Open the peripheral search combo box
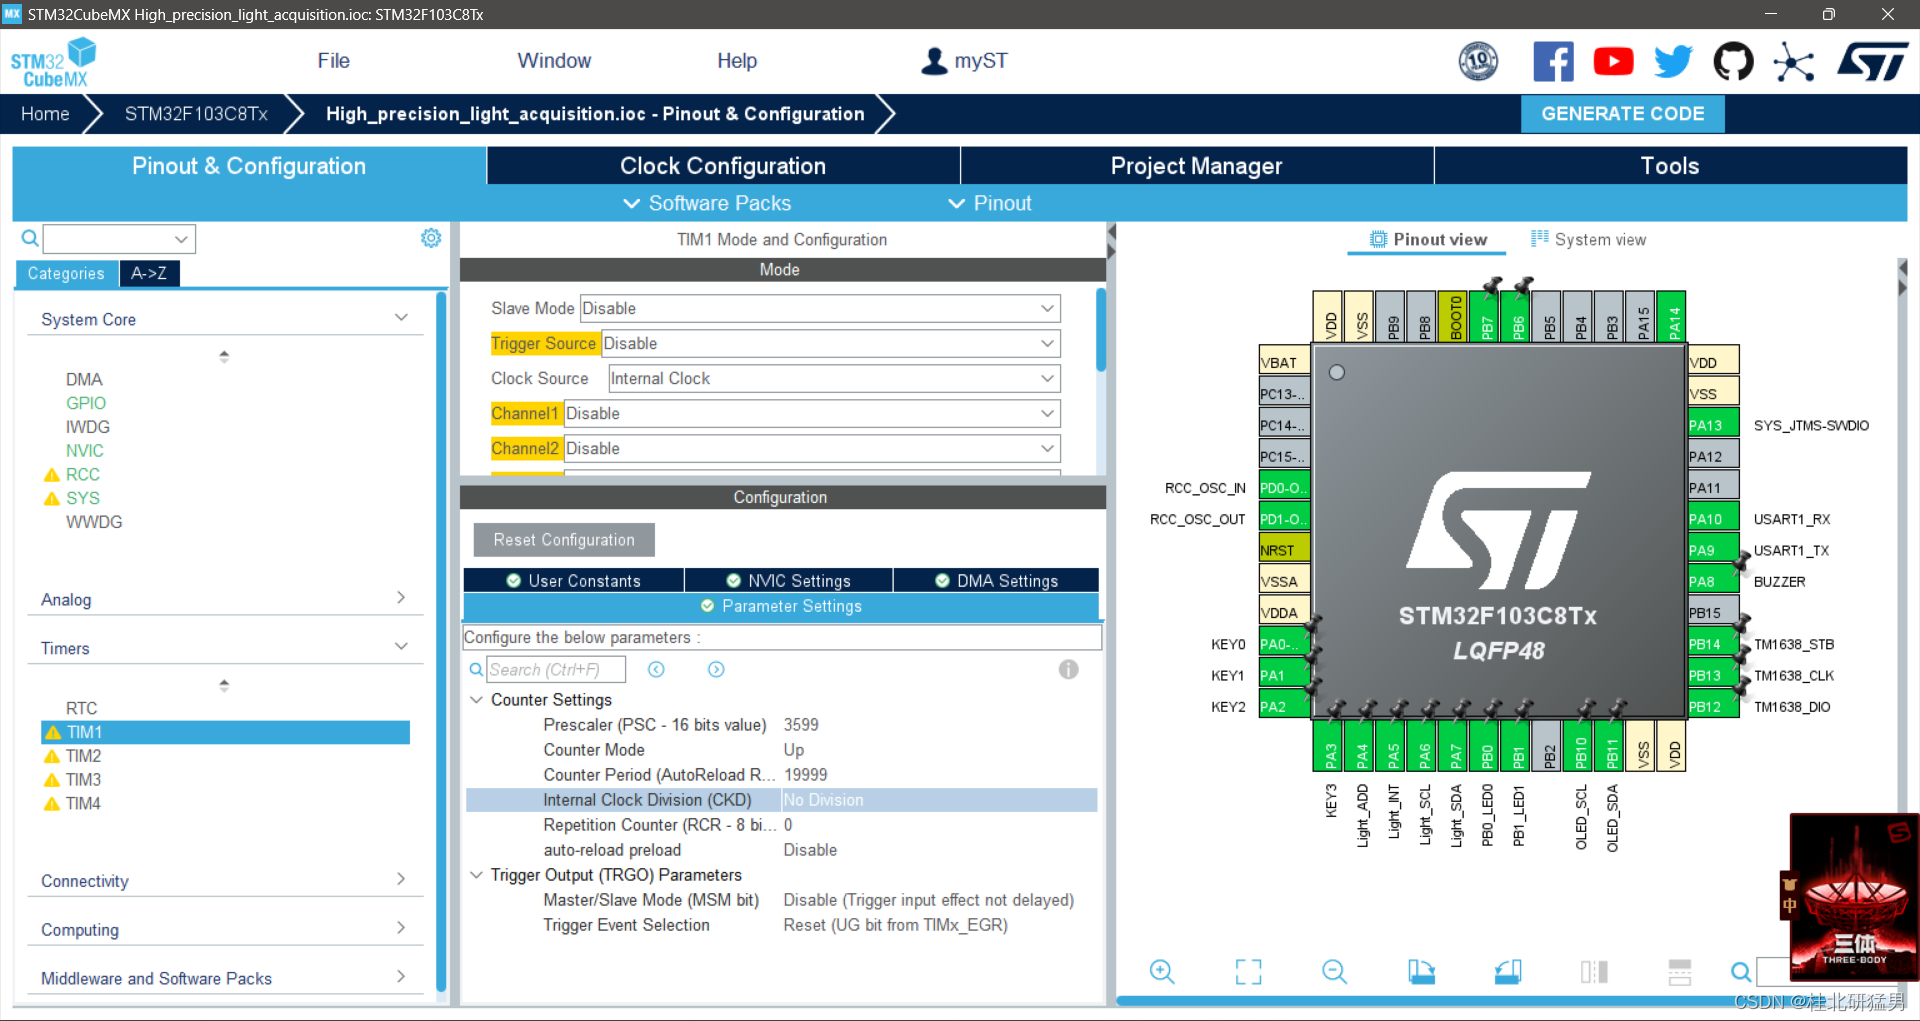Image resolution: width=1920 pixels, height=1021 pixels. pos(119,239)
